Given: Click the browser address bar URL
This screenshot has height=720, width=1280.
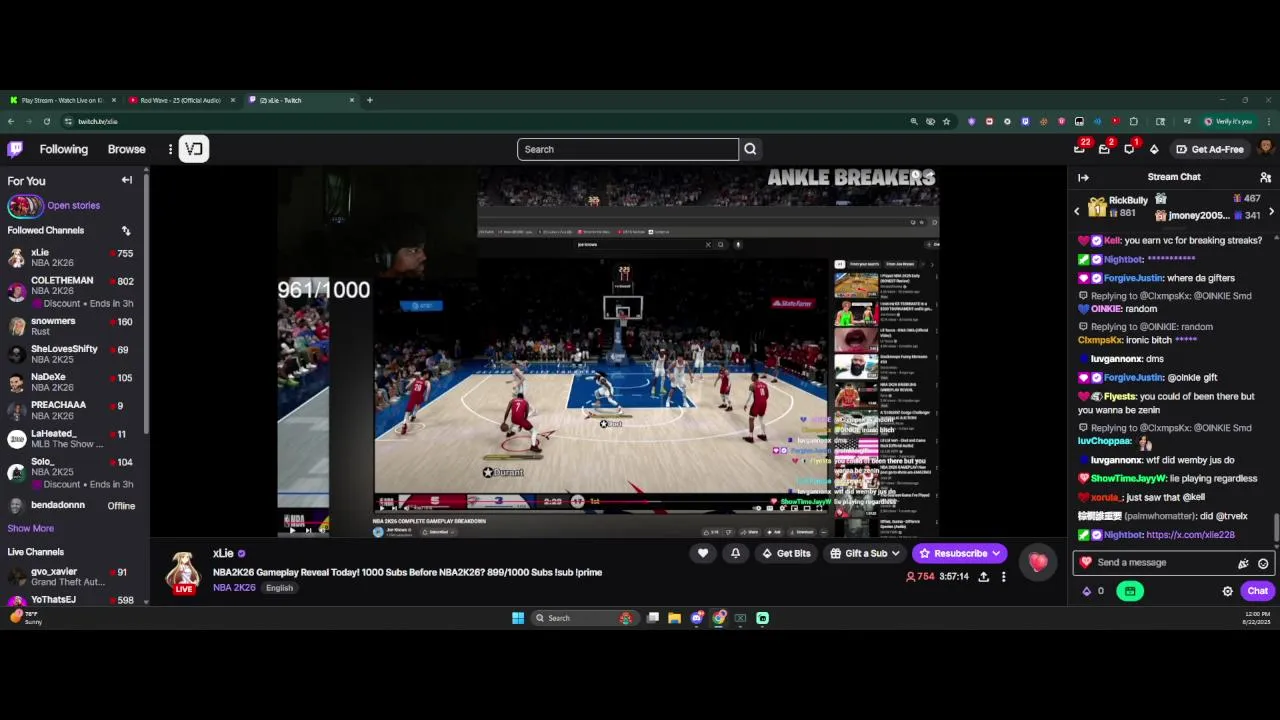Looking at the screenshot, I should 98,121.
